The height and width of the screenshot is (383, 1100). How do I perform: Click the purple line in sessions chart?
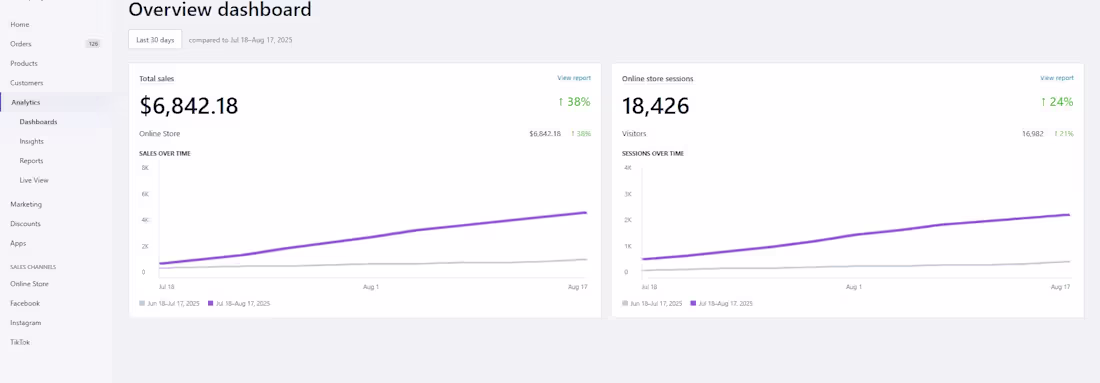click(x=856, y=234)
